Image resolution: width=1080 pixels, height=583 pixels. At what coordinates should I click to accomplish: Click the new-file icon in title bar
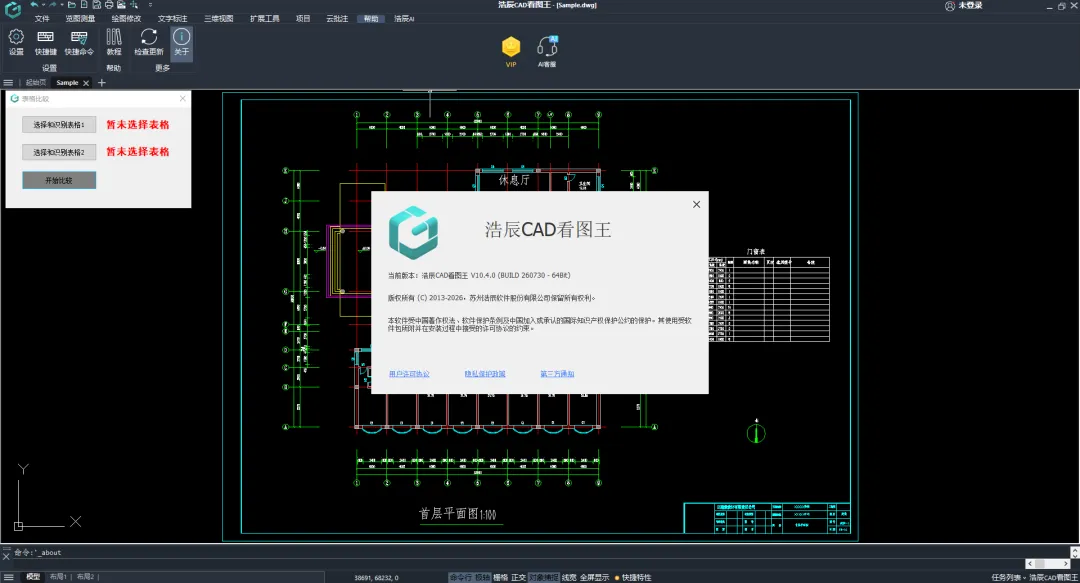[x=84, y=5]
